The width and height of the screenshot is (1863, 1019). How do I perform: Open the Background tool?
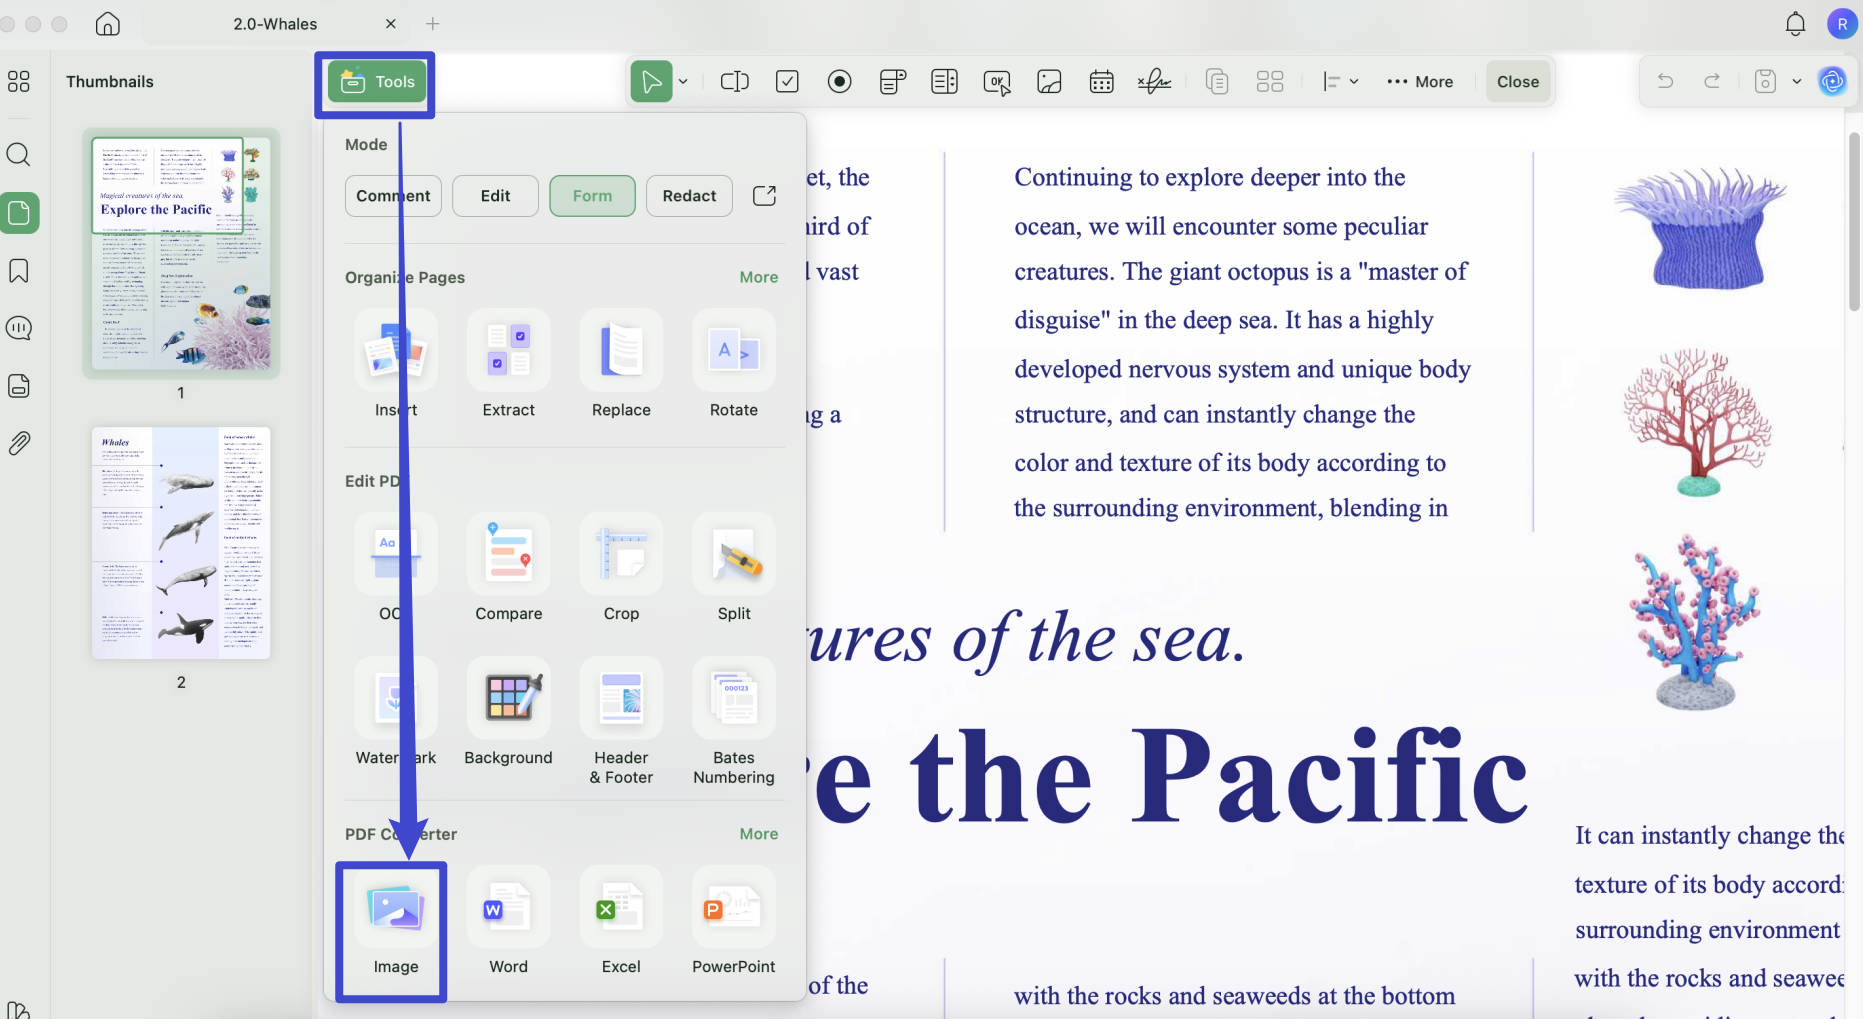pyautogui.click(x=508, y=713)
